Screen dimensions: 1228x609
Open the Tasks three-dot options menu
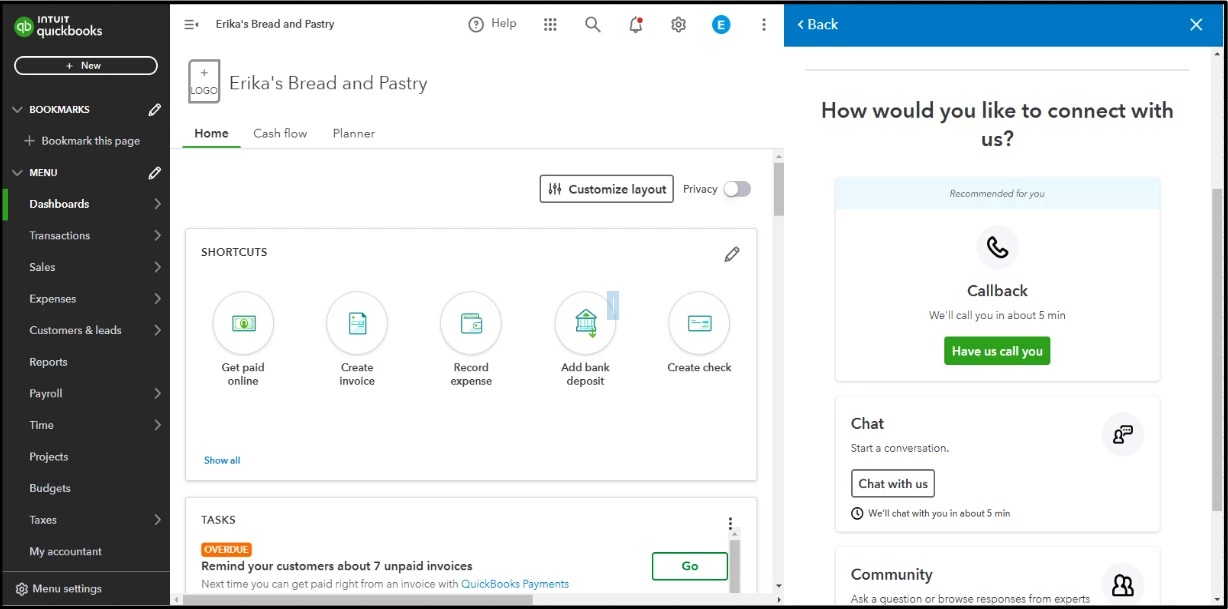(x=731, y=523)
